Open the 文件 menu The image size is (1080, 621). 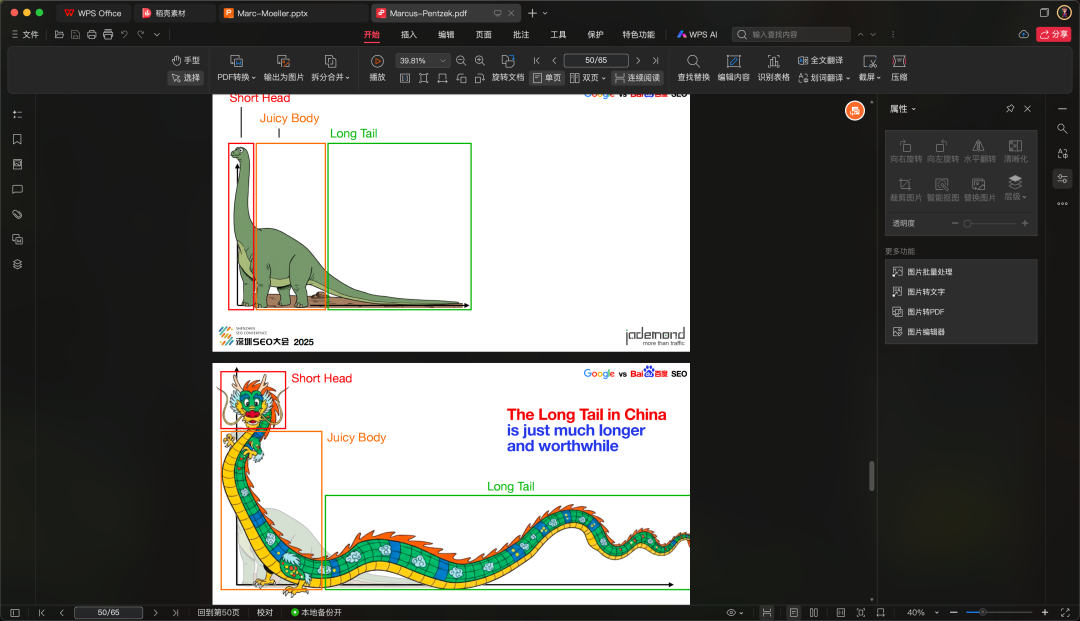[25, 34]
